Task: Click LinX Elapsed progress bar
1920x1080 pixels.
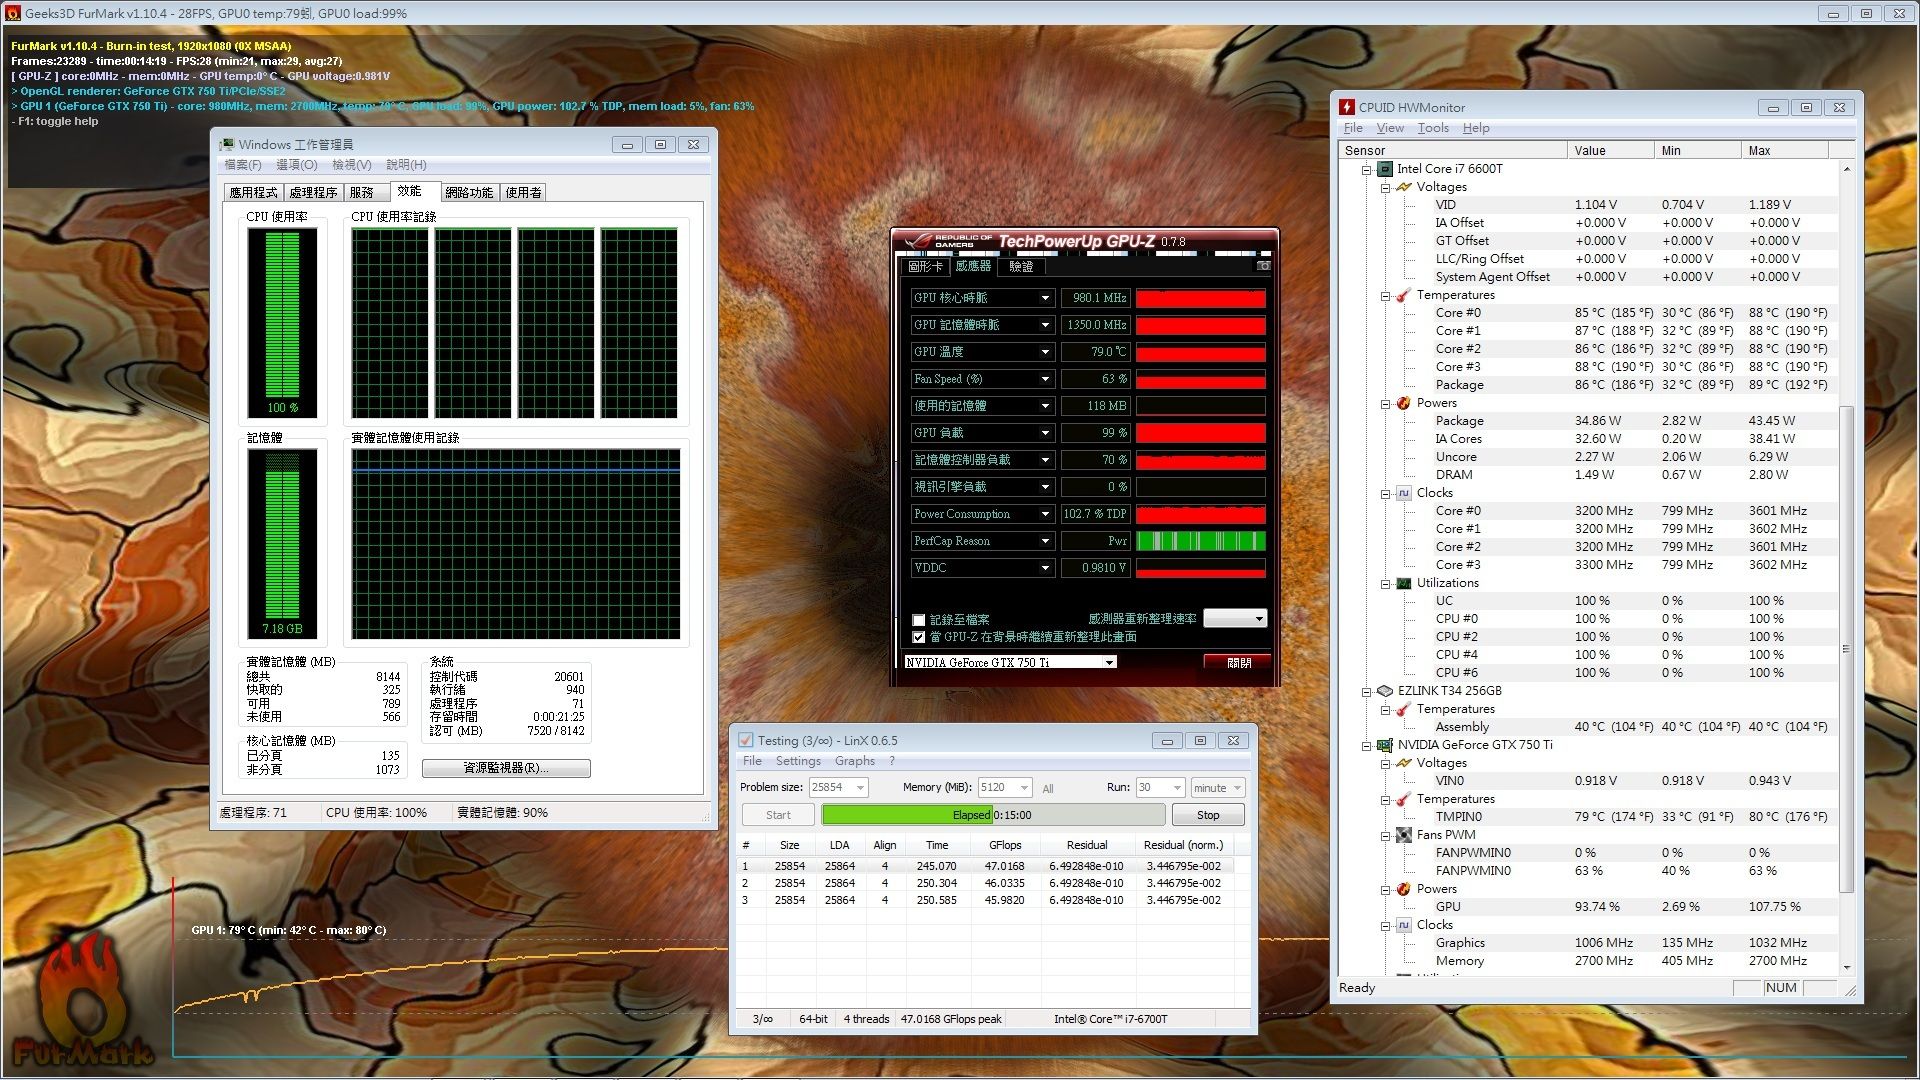Action: [993, 815]
